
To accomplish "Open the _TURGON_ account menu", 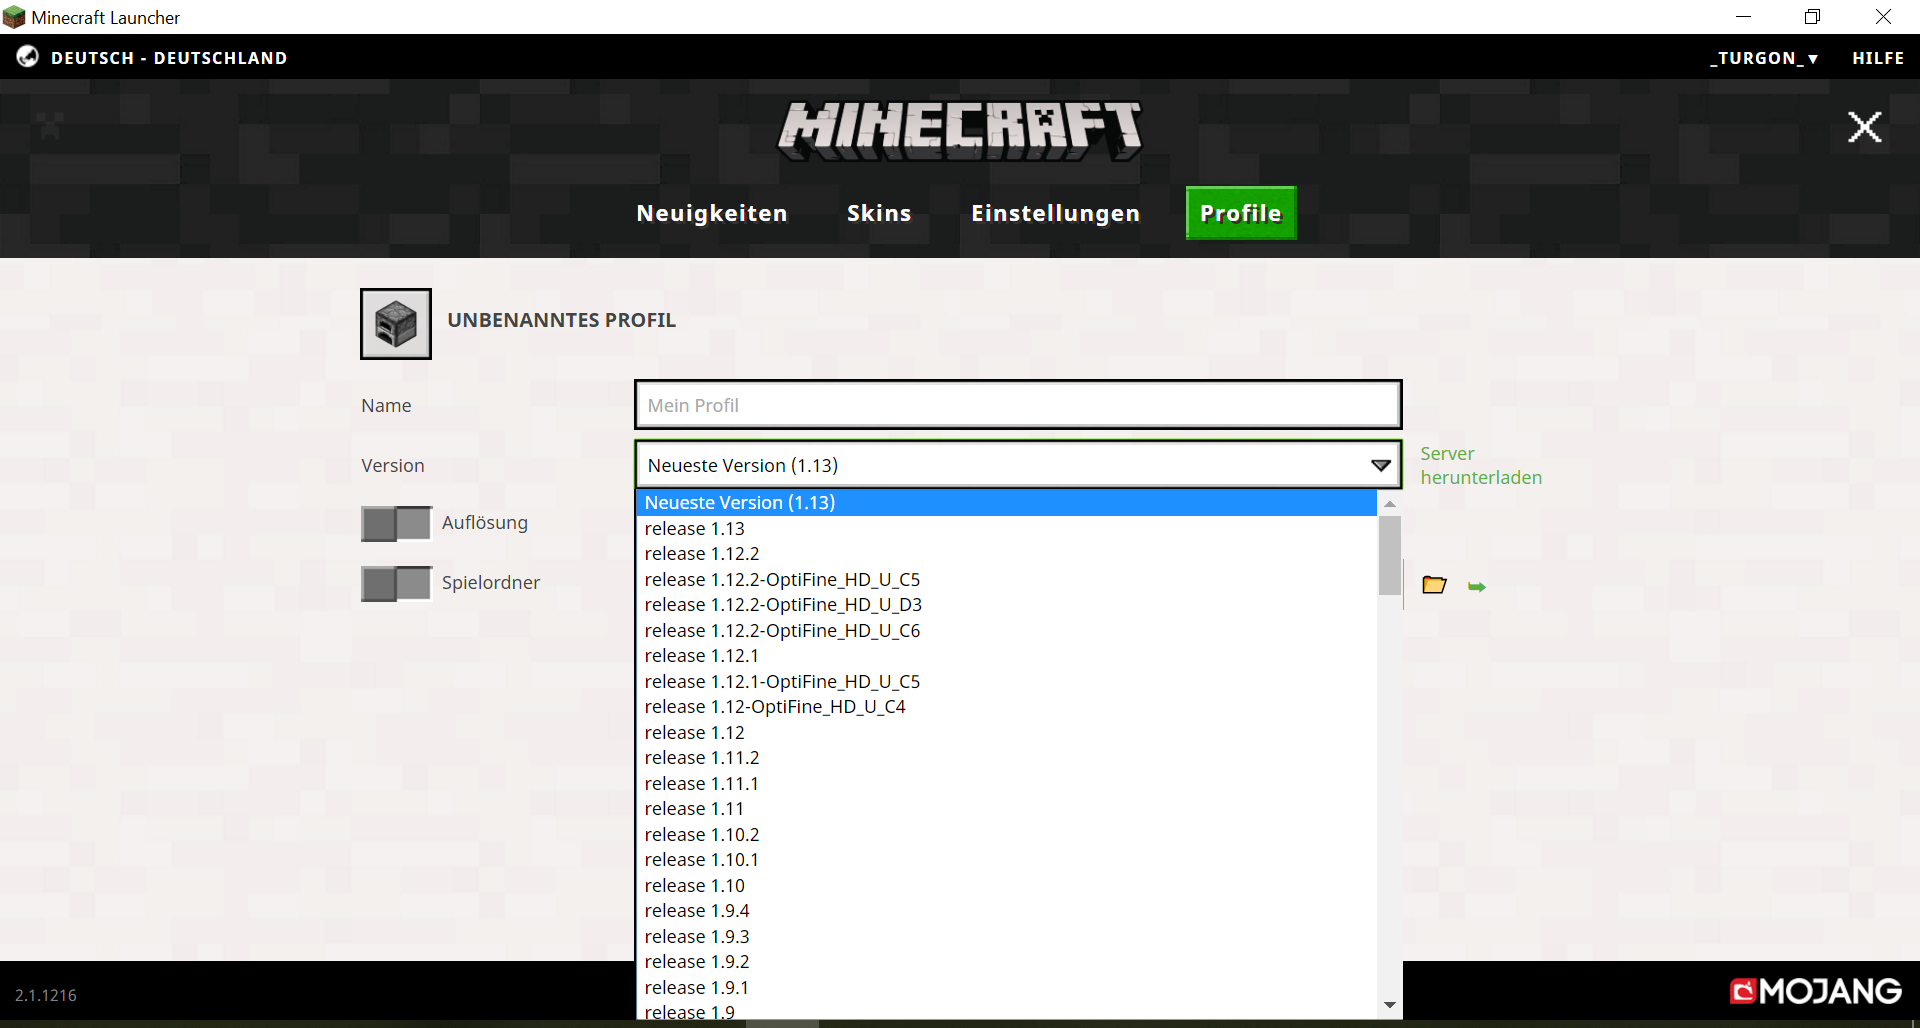I will pos(1763,58).
